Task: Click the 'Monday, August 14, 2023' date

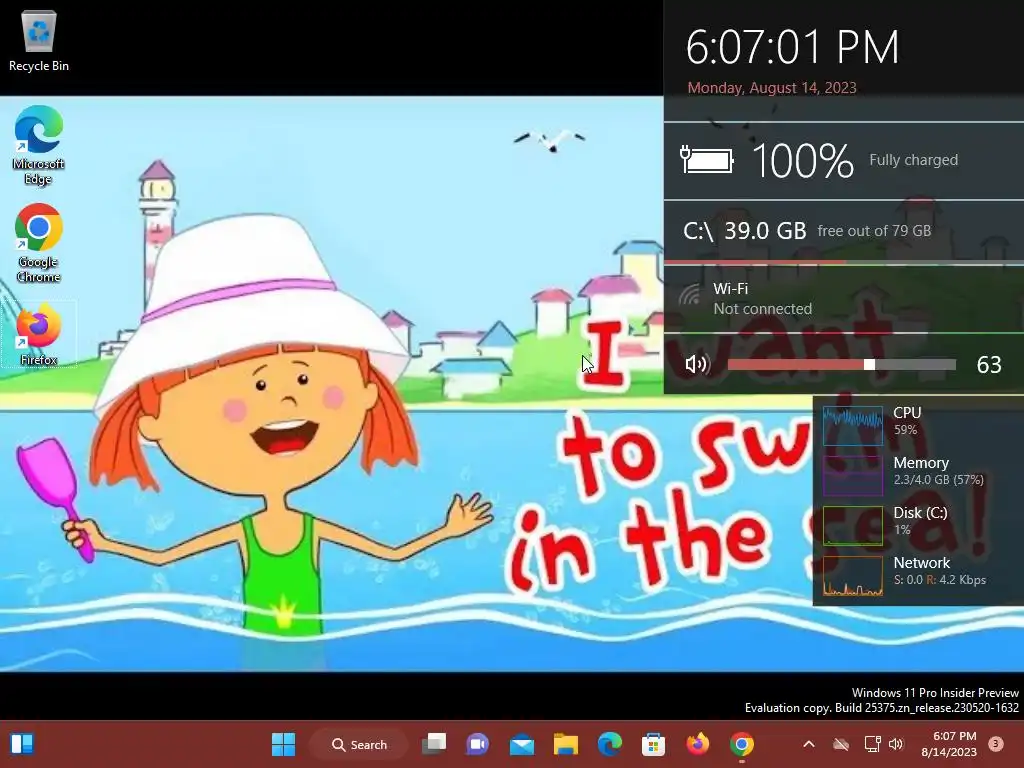Action: [772, 88]
